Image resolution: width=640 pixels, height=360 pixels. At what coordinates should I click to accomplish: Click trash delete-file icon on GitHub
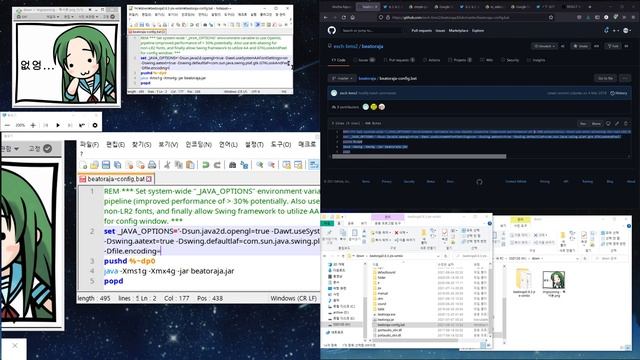click(x=626, y=123)
